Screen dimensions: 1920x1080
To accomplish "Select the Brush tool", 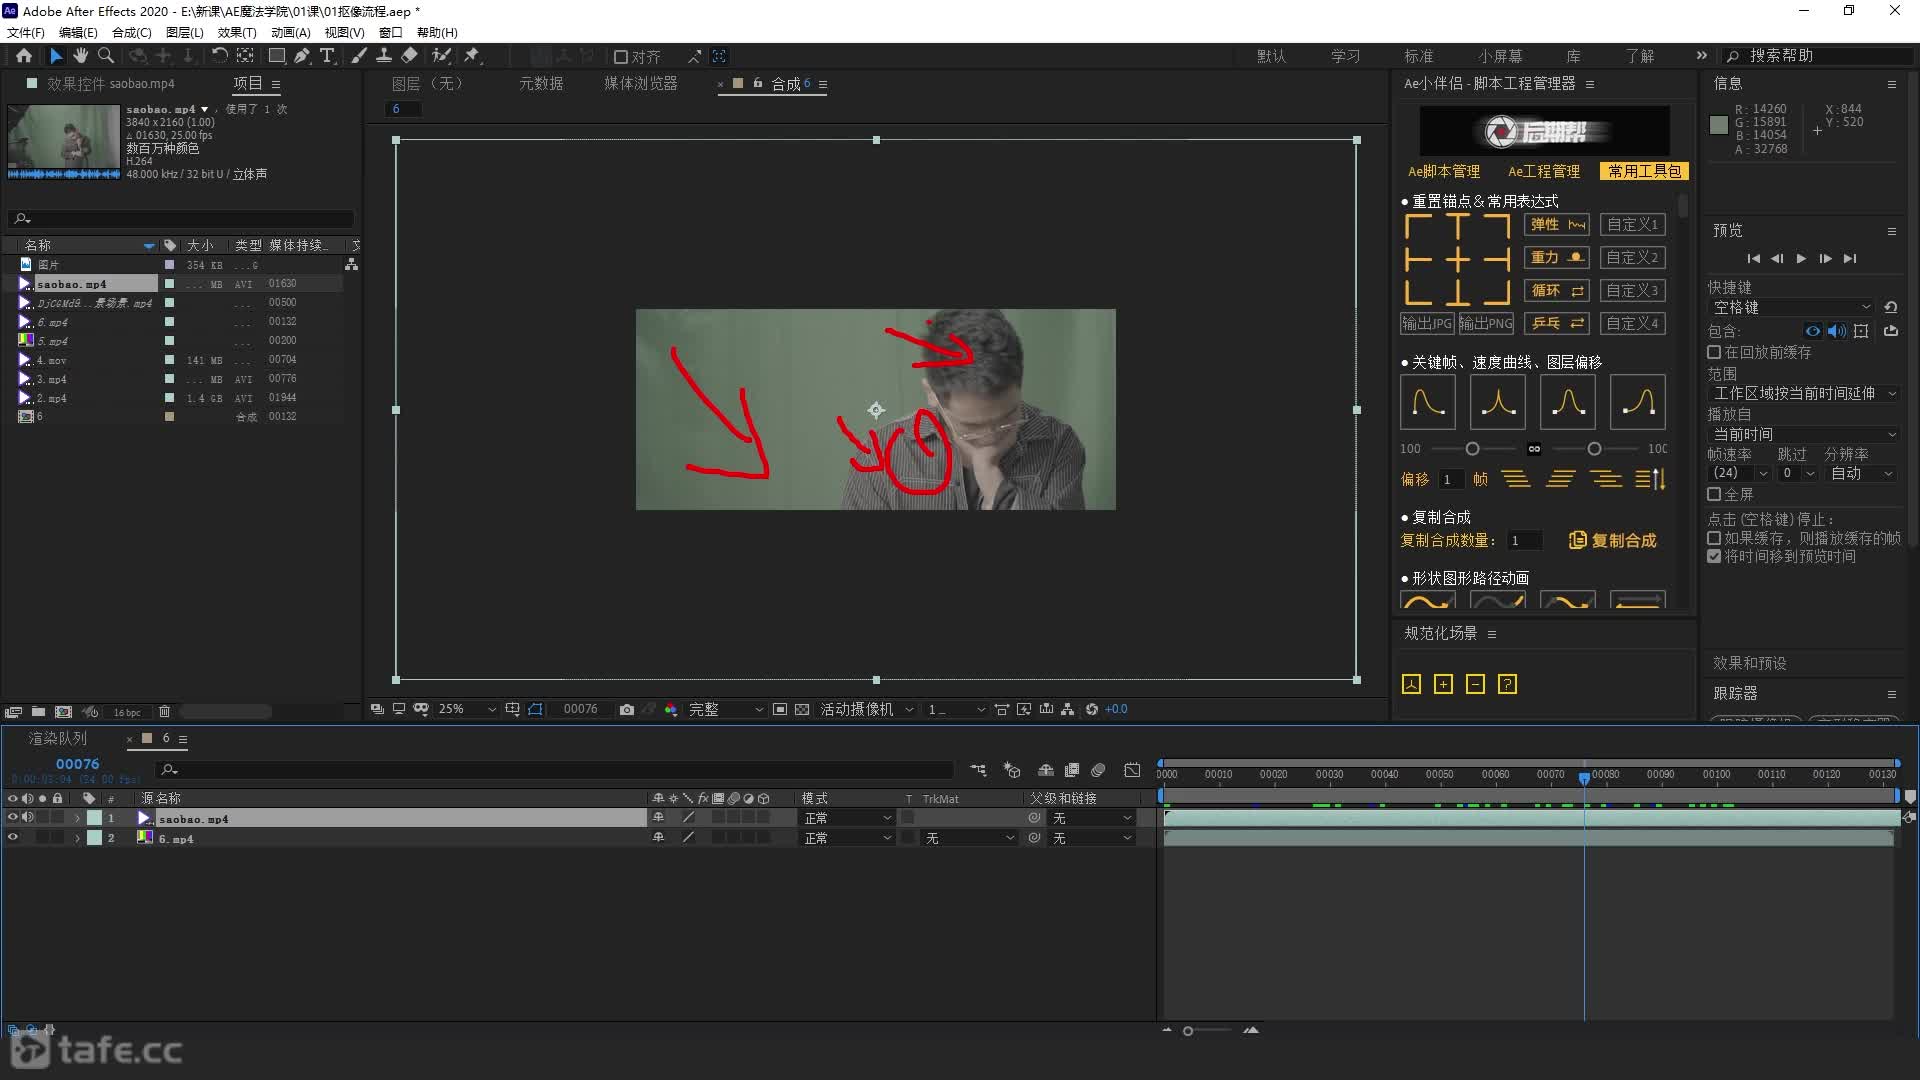I will 359,56.
